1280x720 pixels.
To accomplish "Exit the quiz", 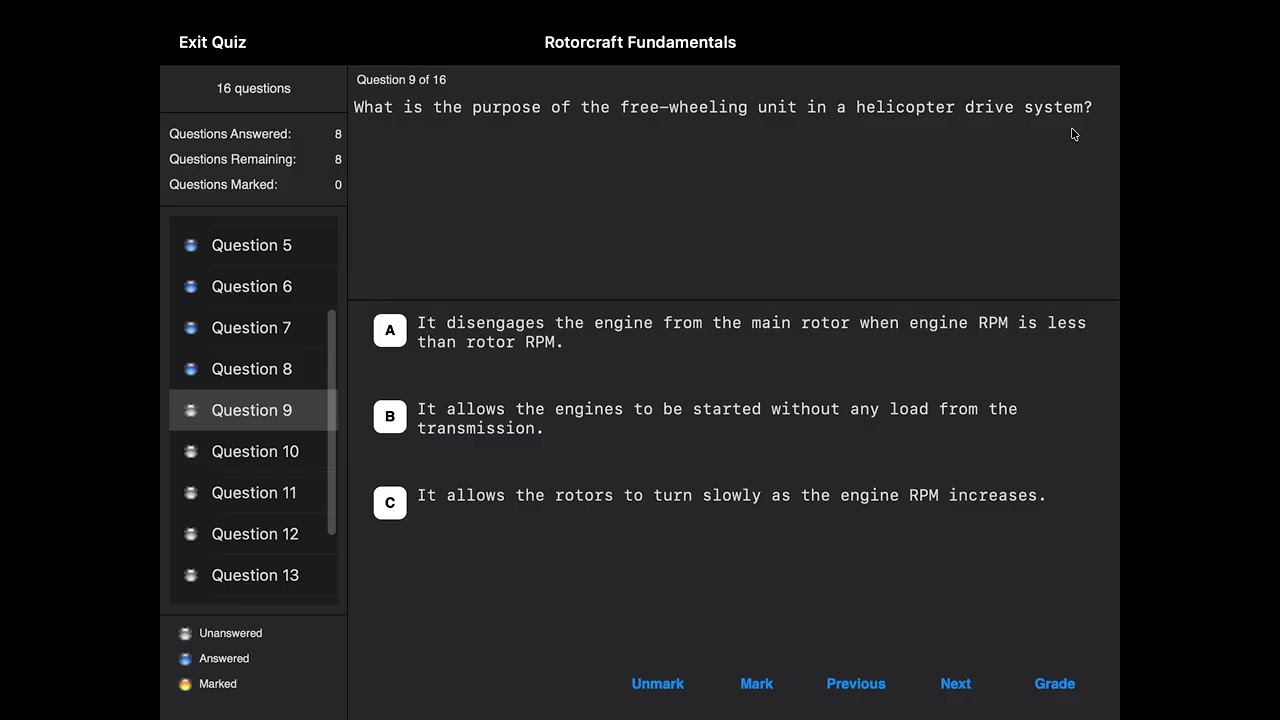I will coord(212,42).
